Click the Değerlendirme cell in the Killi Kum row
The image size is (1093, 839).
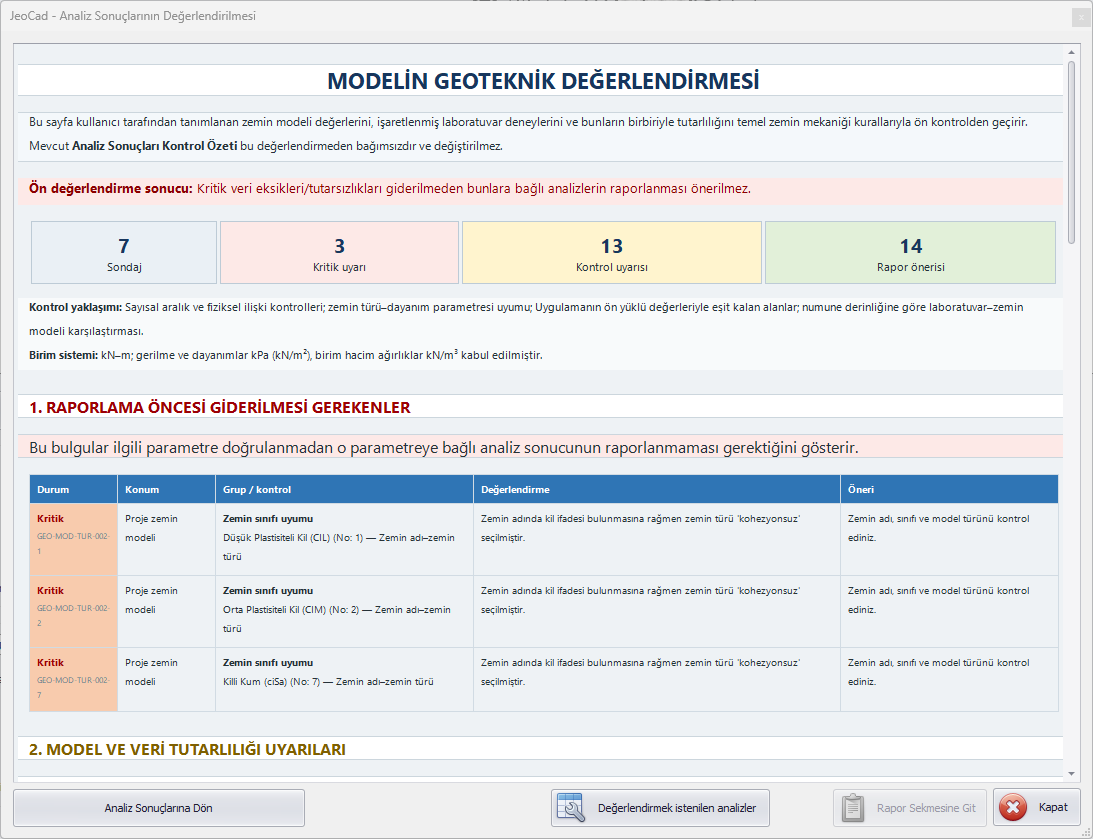[x=657, y=679]
